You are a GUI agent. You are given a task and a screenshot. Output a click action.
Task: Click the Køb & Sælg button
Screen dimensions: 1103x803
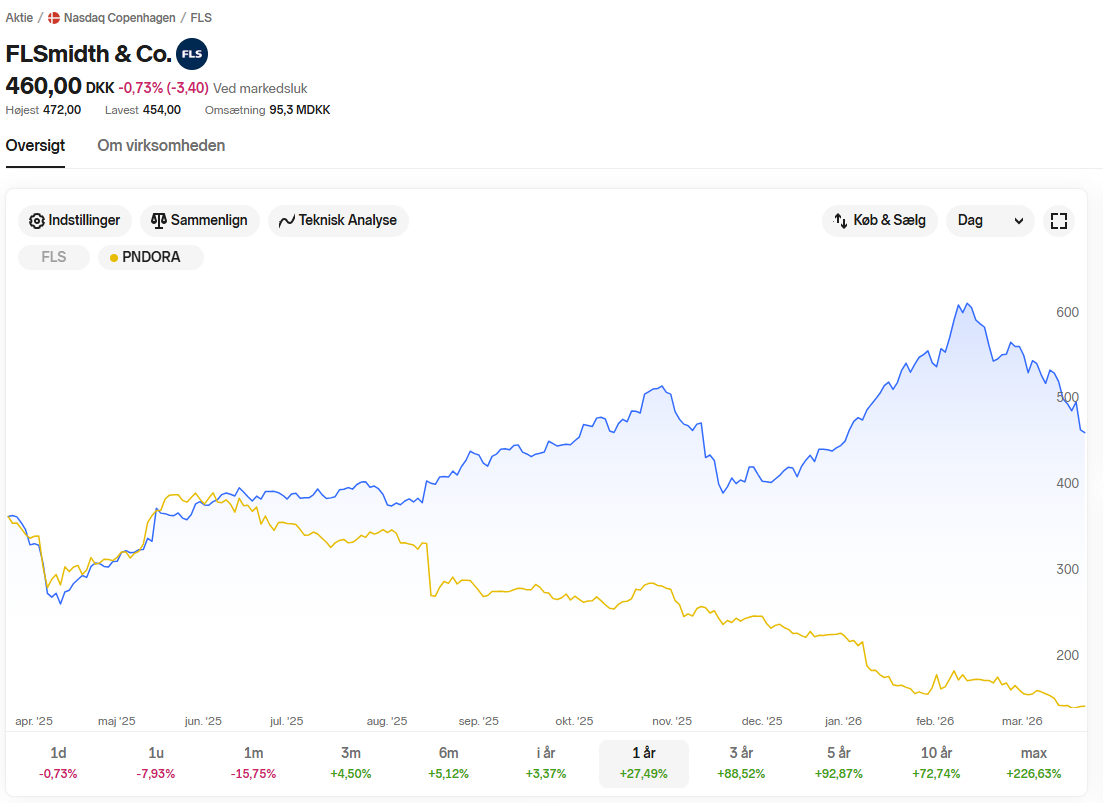[x=879, y=221]
